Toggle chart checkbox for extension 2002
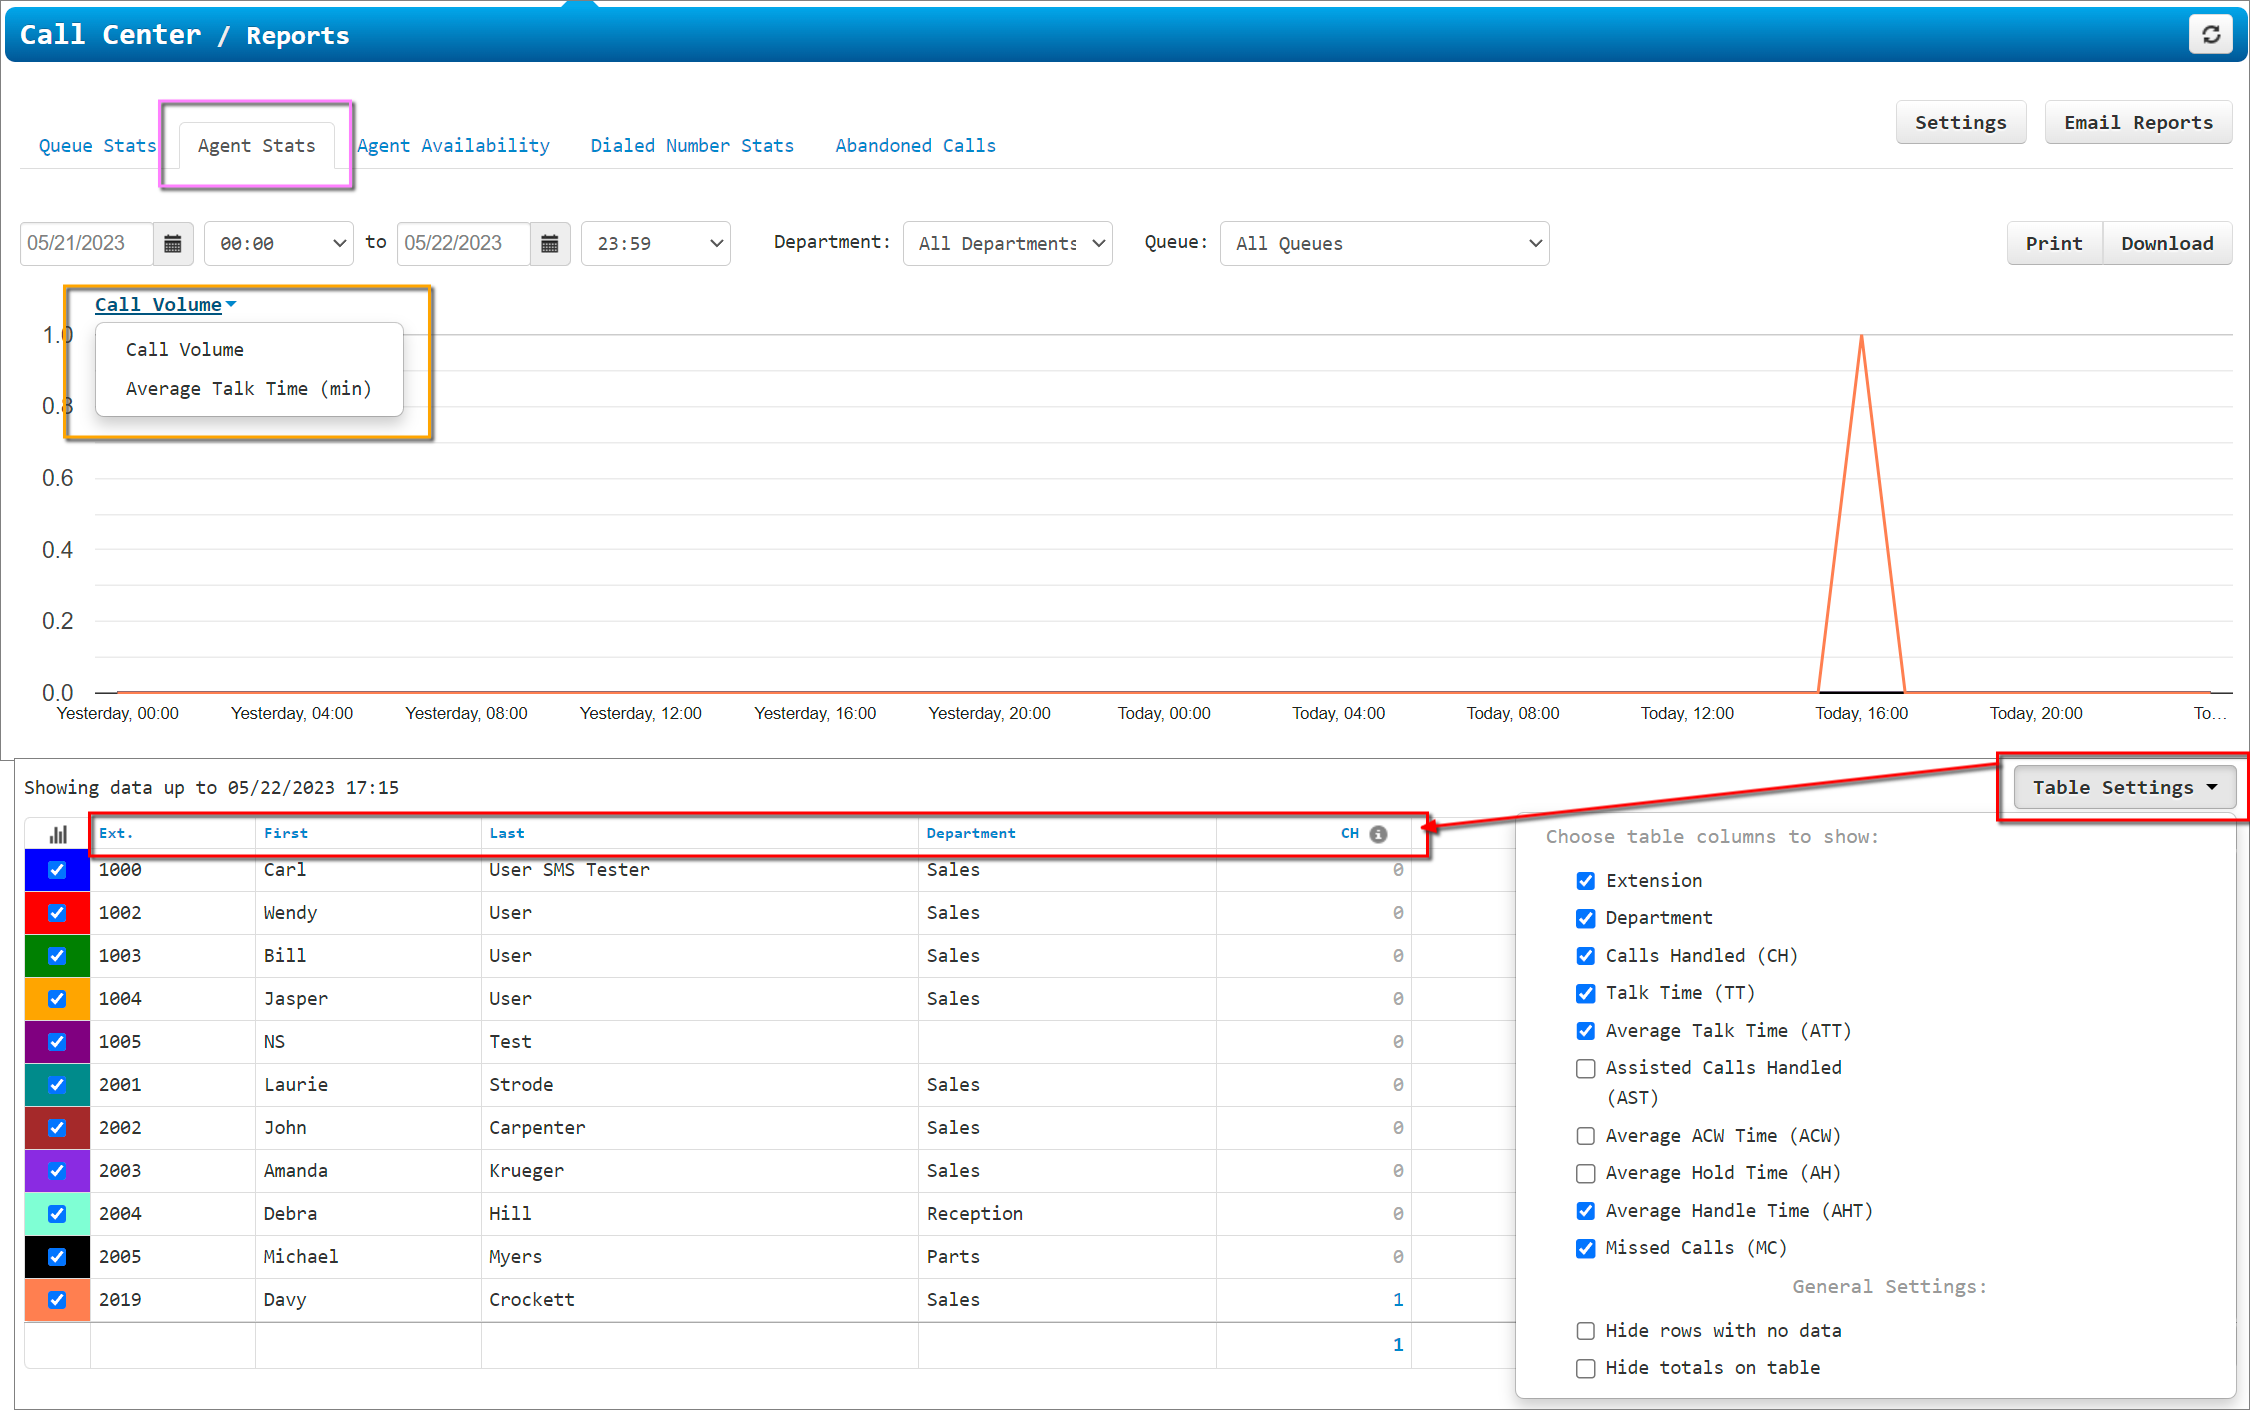The height and width of the screenshot is (1410, 2250). click(x=57, y=1128)
